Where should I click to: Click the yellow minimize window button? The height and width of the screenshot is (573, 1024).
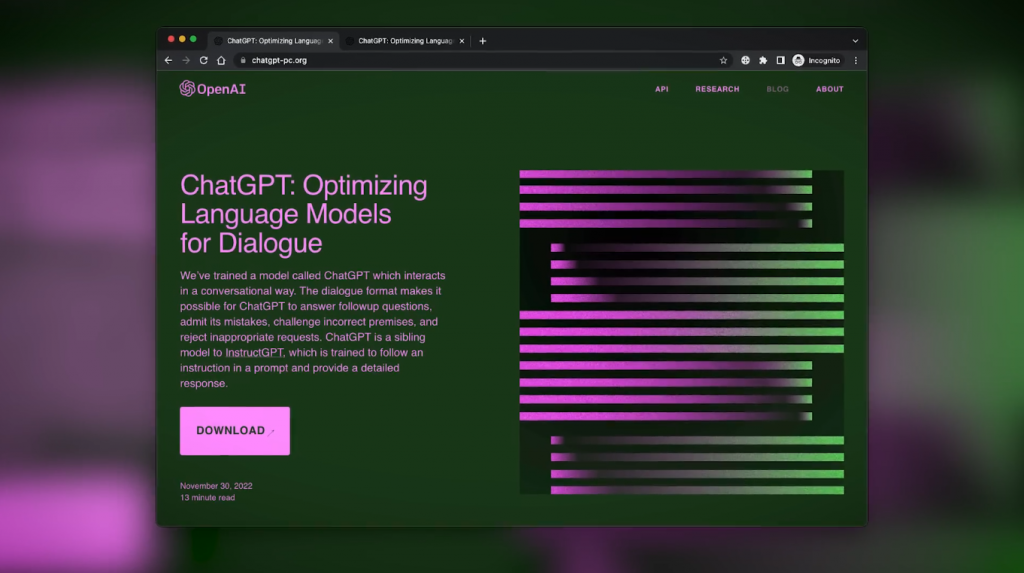pyautogui.click(x=182, y=39)
